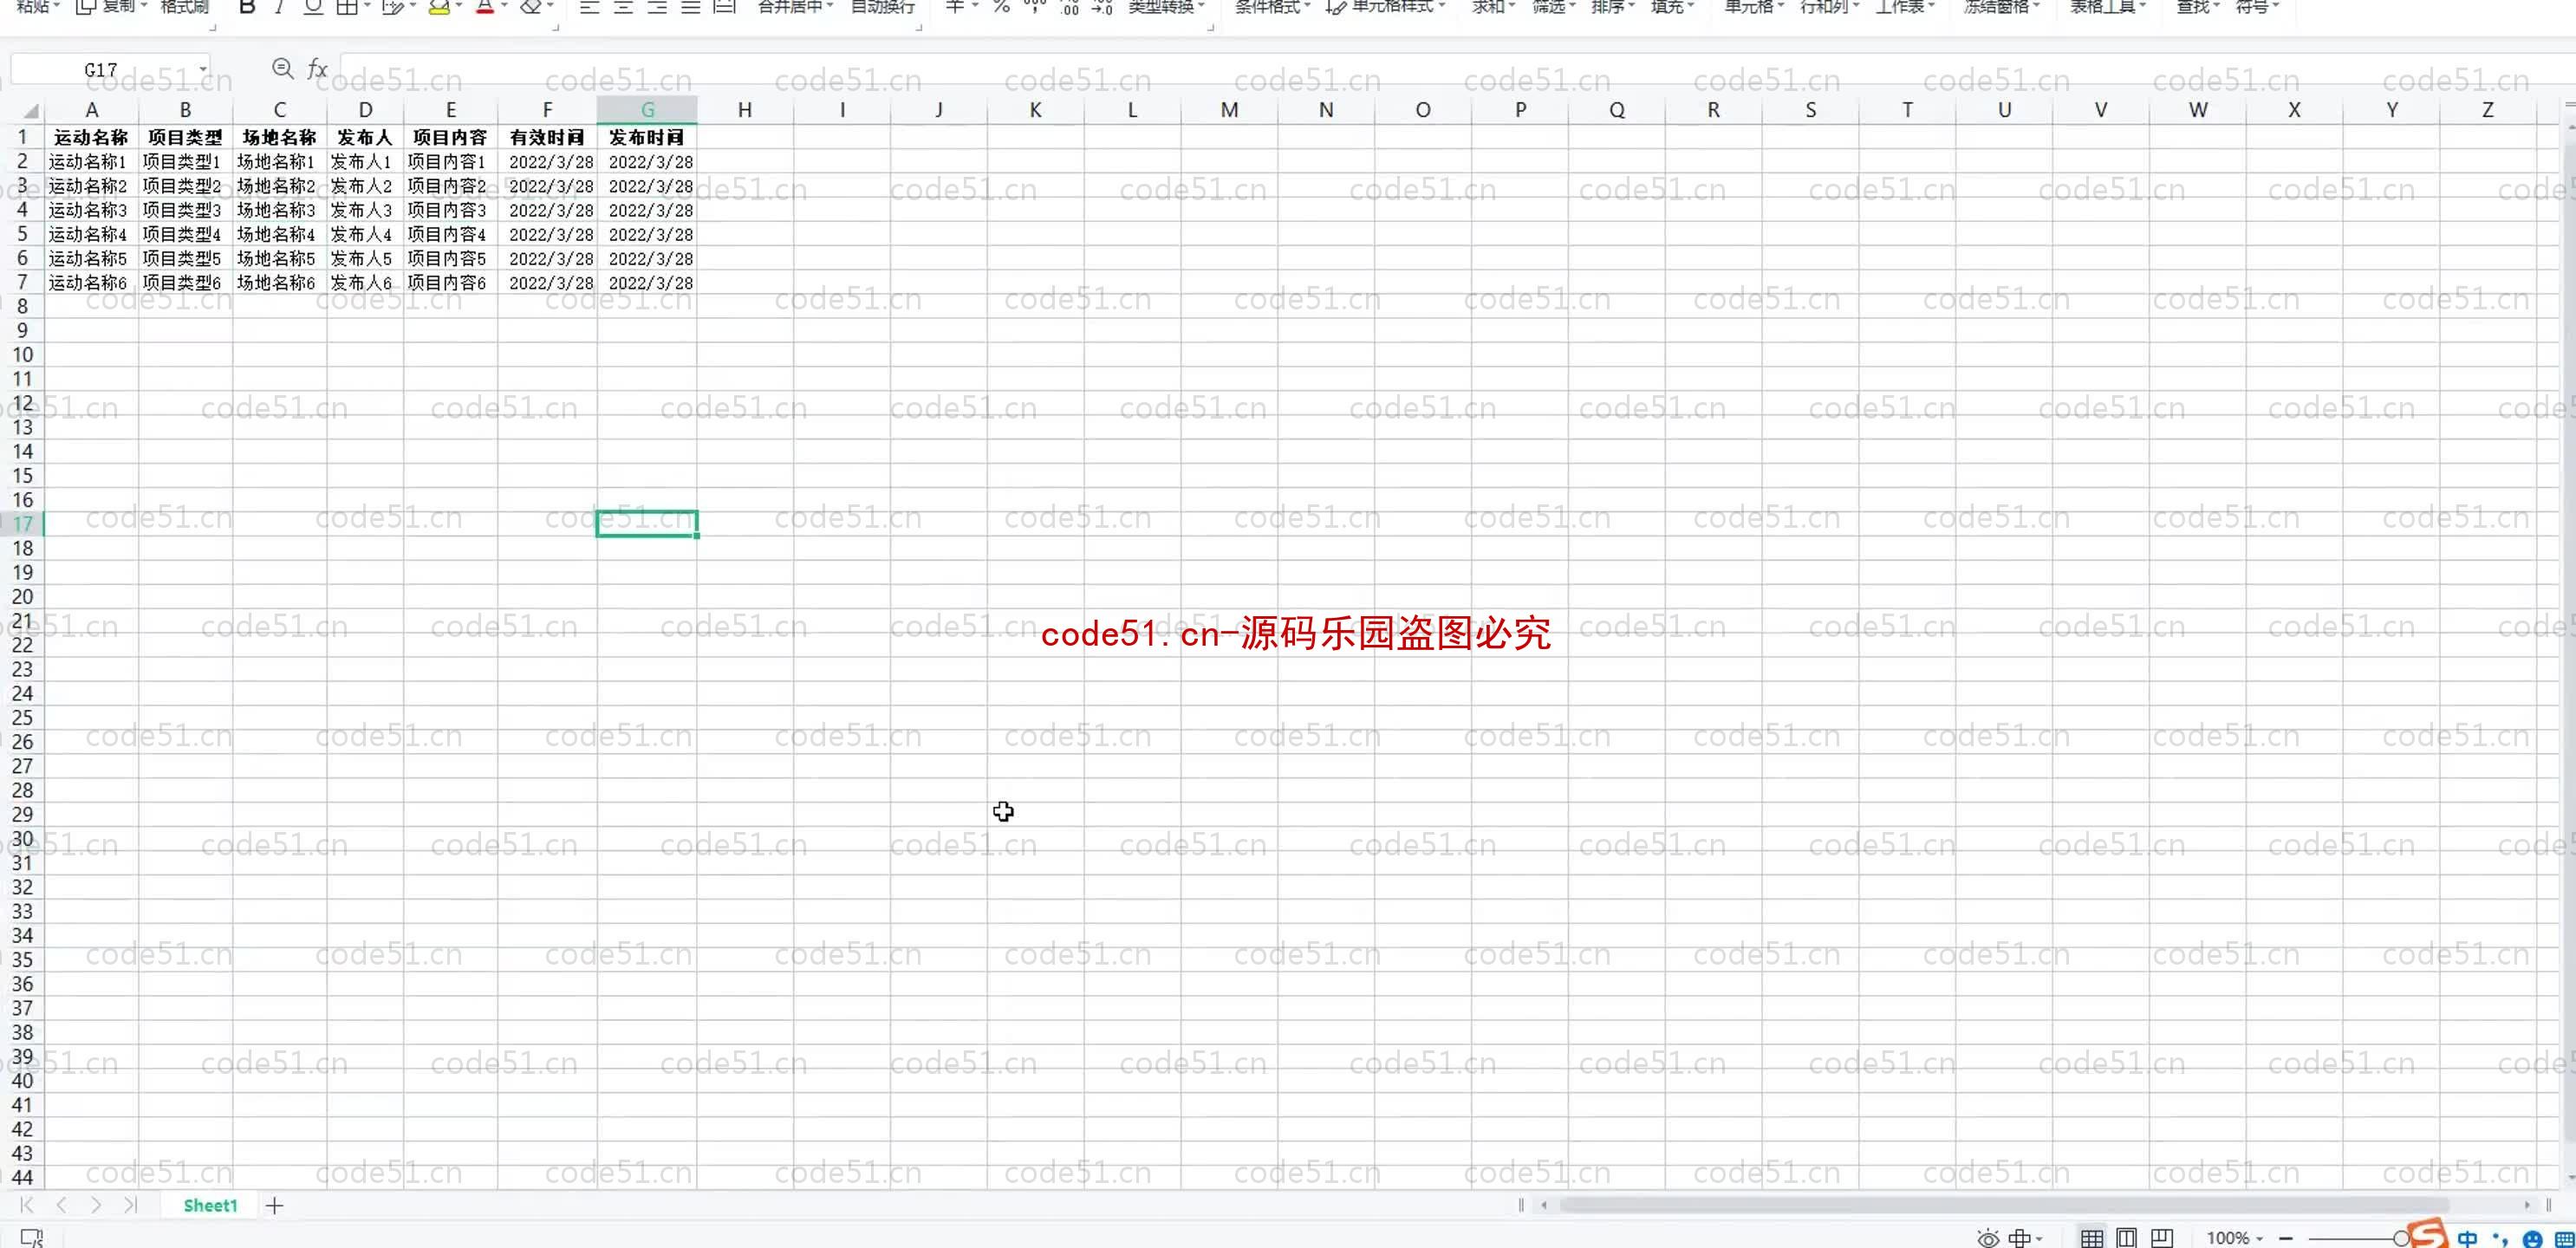Open the currency format dropdown
Image resolution: width=2576 pixels, height=1248 pixels.
(x=961, y=7)
